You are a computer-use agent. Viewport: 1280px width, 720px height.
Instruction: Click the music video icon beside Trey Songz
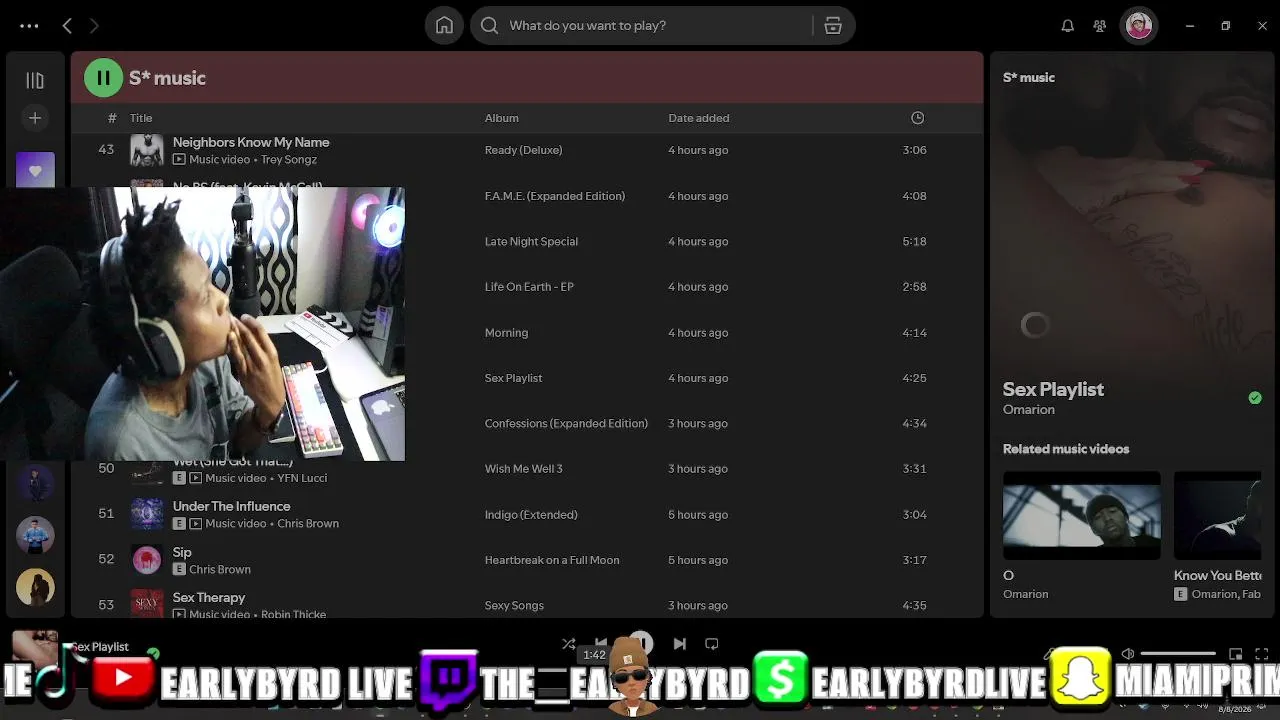point(179,160)
